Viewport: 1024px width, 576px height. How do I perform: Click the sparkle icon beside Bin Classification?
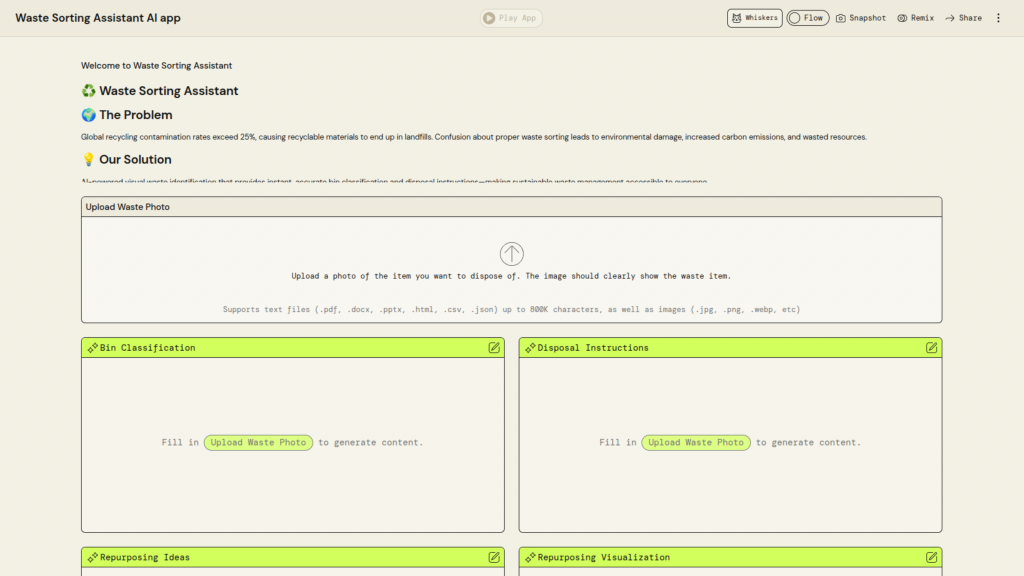(x=92, y=348)
